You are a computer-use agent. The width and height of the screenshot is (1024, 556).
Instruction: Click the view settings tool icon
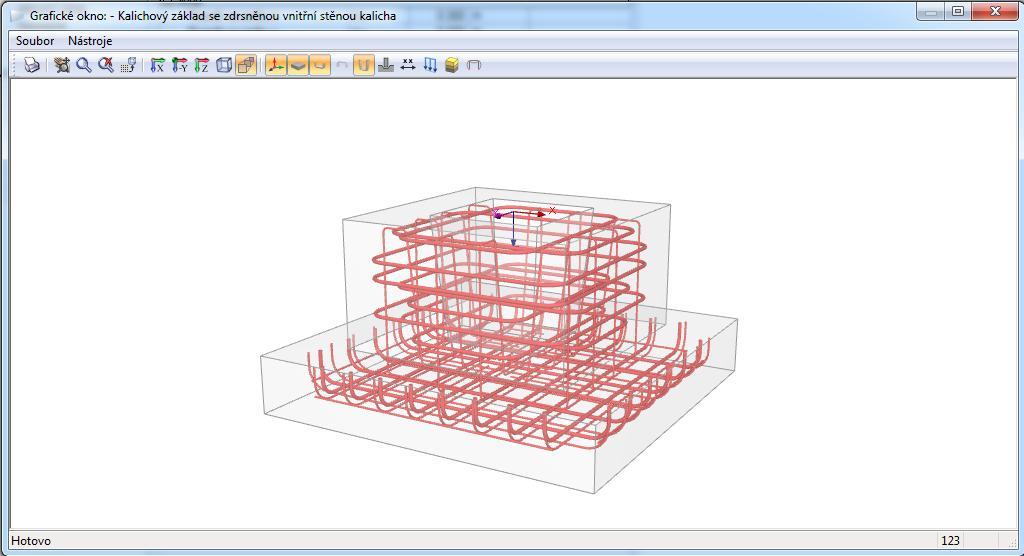(62, 65)
